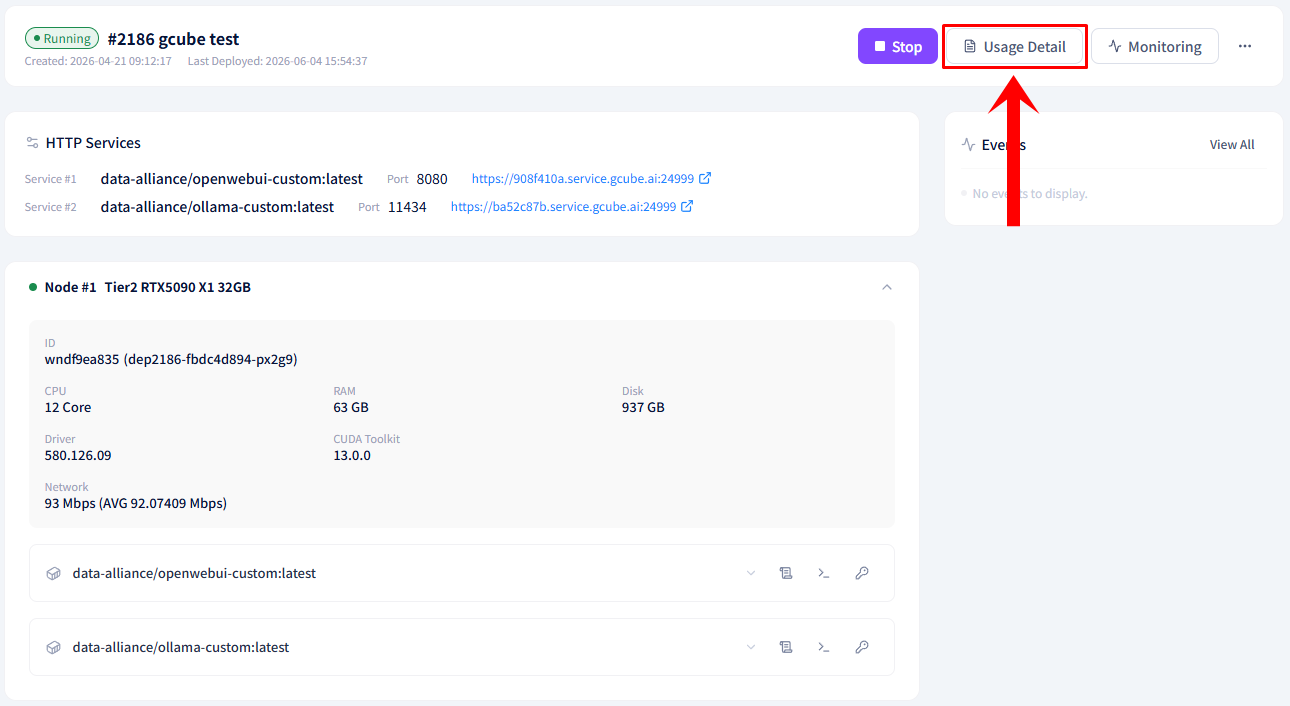1290x706 pixels.
Task: Open external link icon for port 11434 service
Action: (687, 206)
